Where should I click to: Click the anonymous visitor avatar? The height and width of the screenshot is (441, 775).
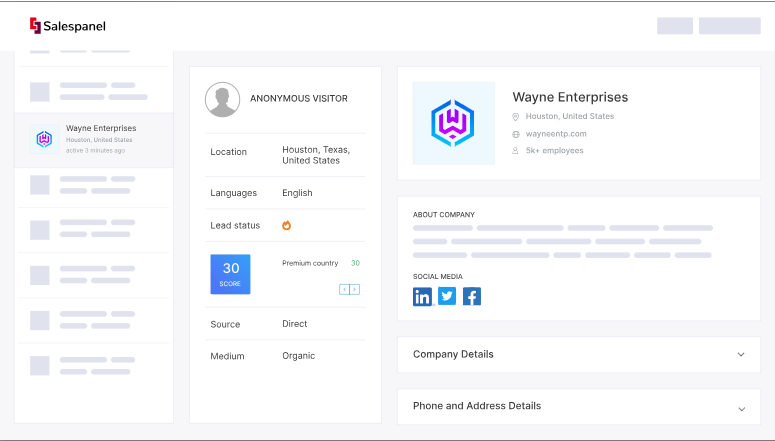[222, 99]
